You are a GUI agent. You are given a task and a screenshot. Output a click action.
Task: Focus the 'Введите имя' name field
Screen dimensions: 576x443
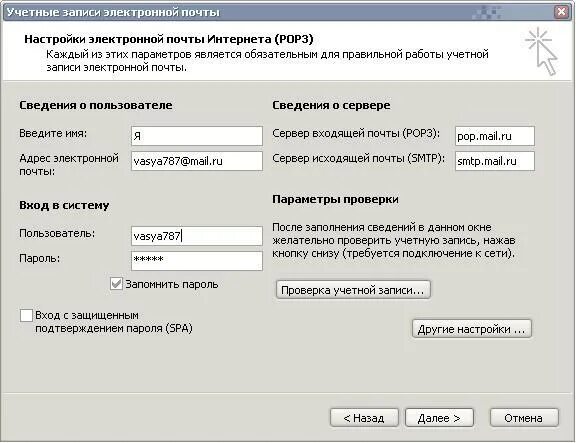pos(197,136)
